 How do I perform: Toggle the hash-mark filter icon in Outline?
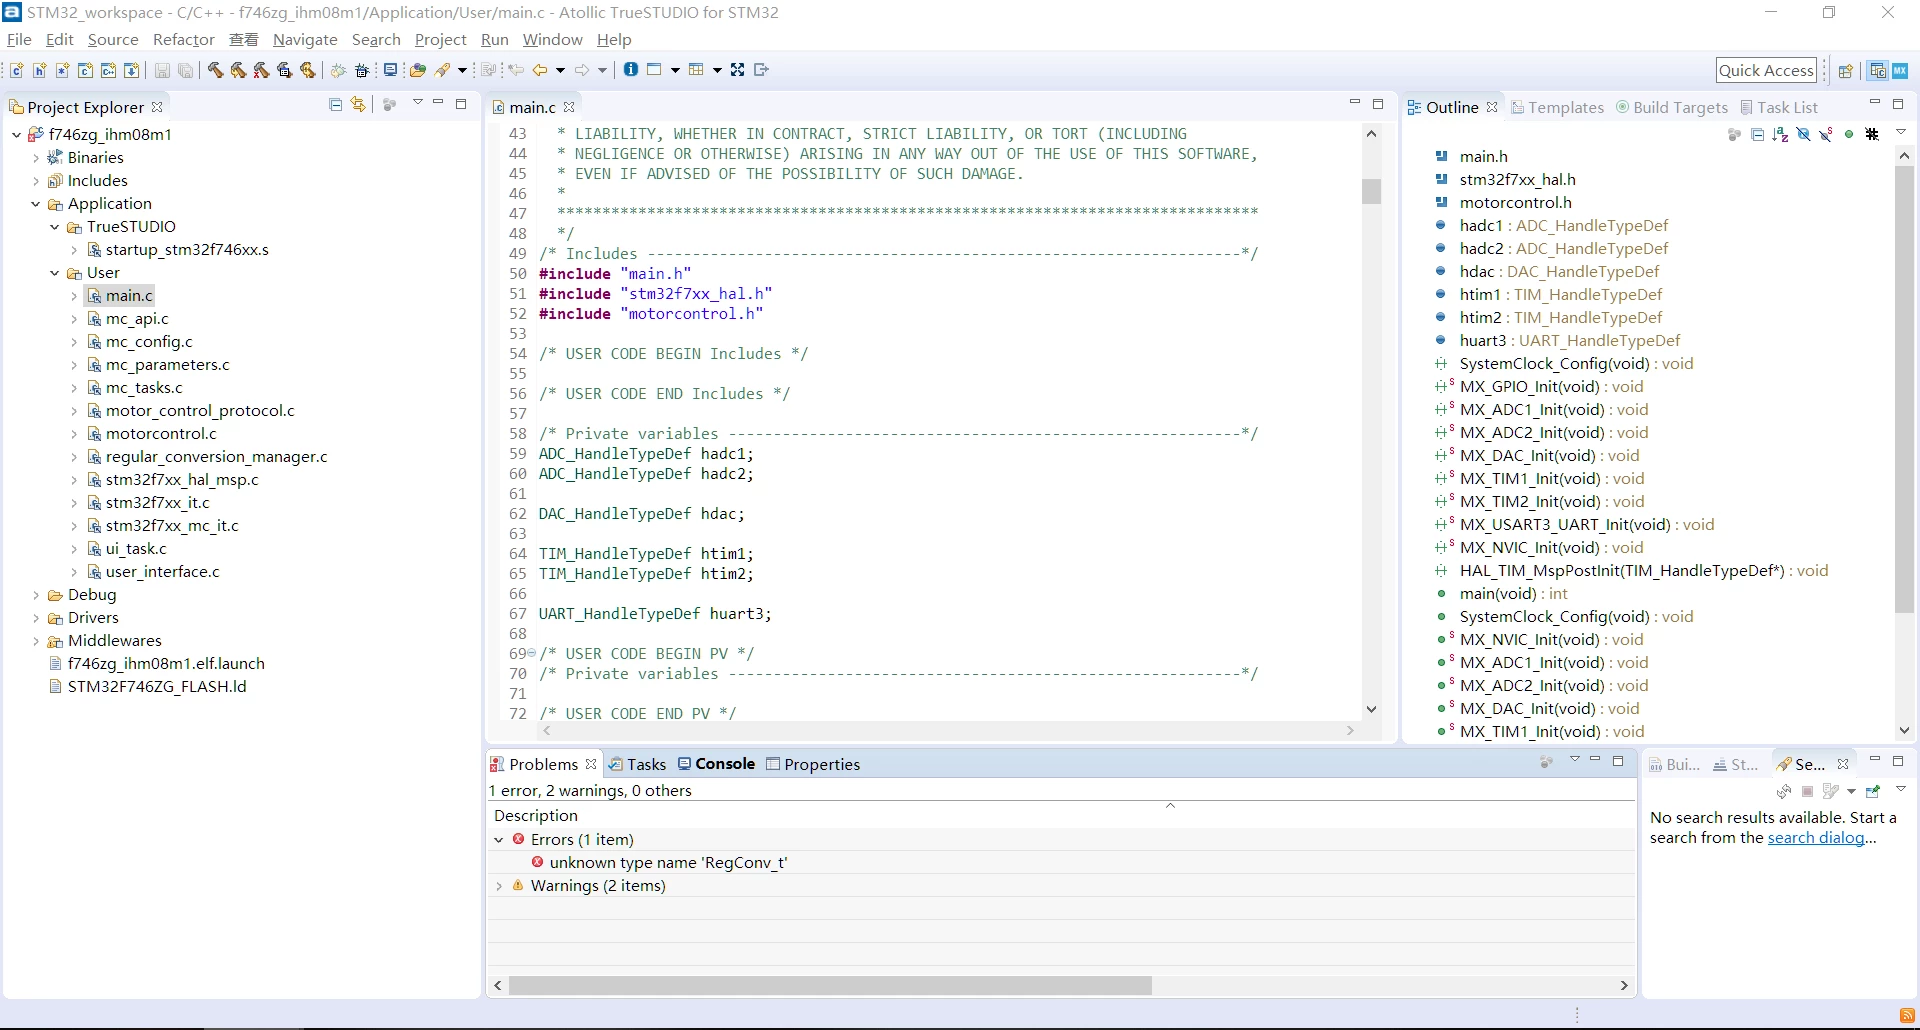tap(1872, 134)
